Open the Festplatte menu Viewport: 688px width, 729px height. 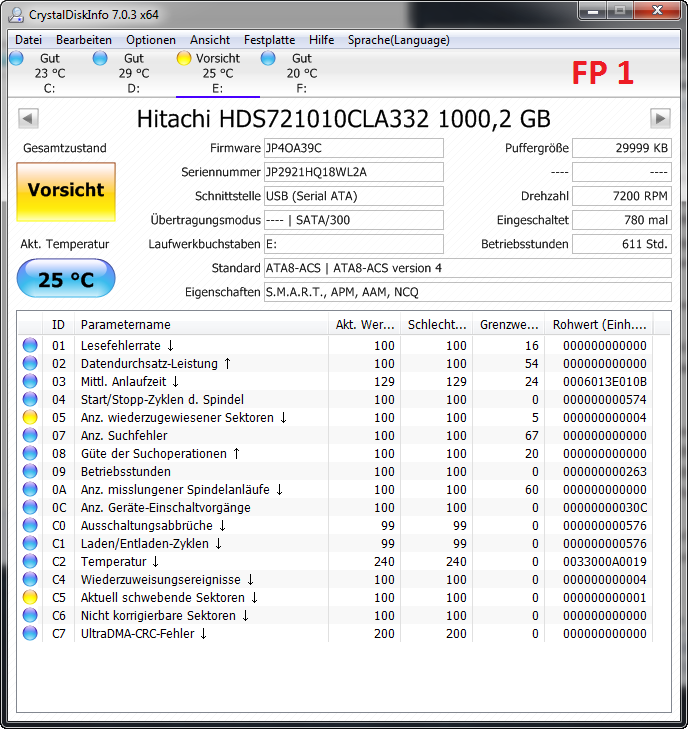pyautogui.click(x=270, y=40)
